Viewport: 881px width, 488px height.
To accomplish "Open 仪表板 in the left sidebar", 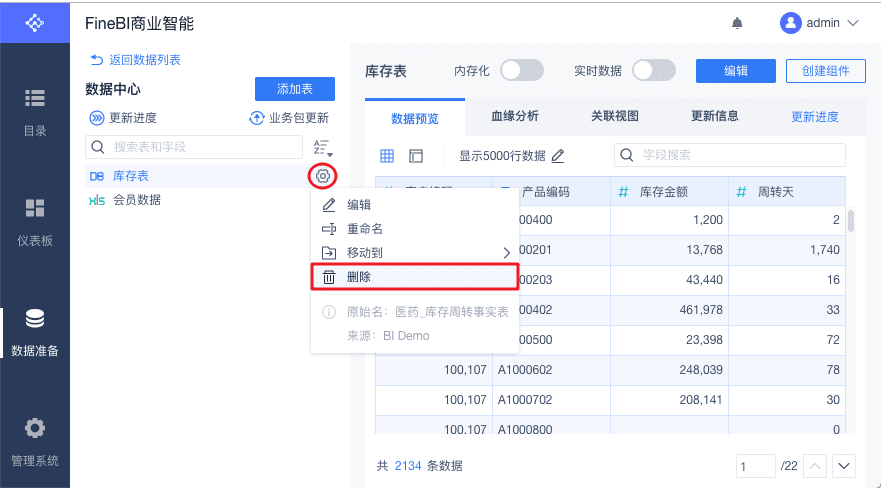I will click(x=35, y=221).
